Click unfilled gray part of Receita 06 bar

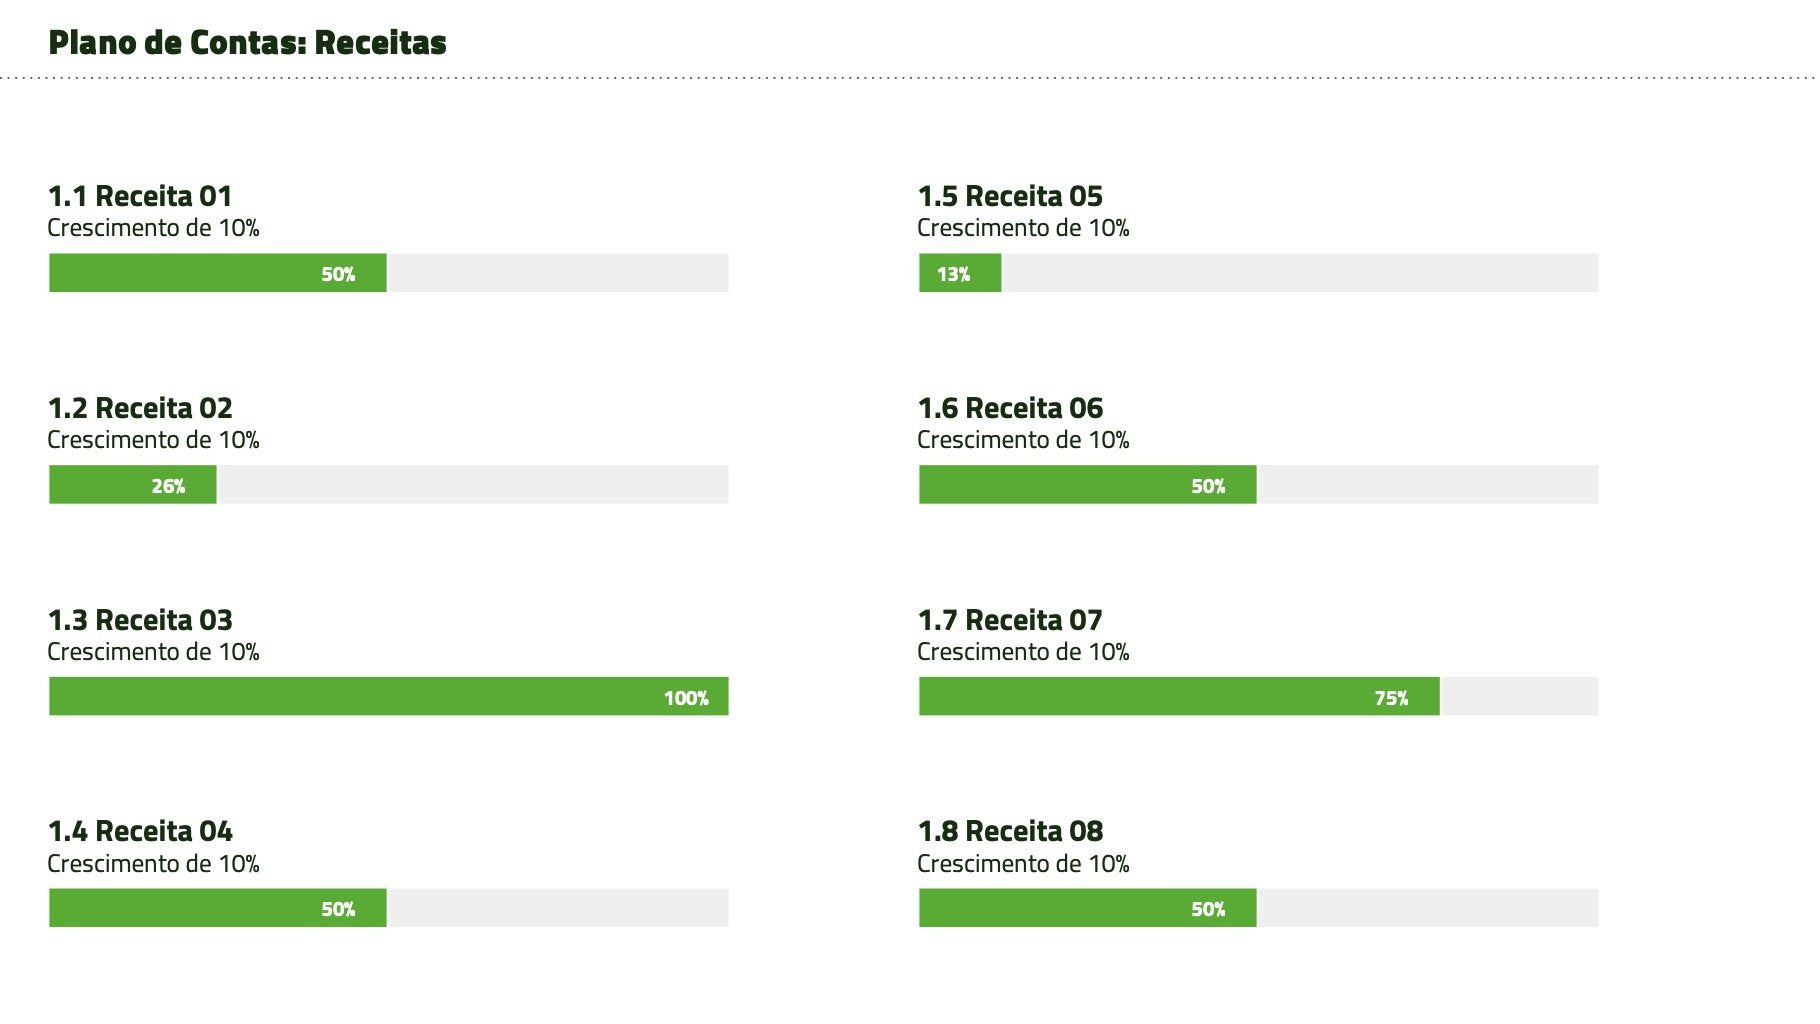click(x=1427, y=485)
